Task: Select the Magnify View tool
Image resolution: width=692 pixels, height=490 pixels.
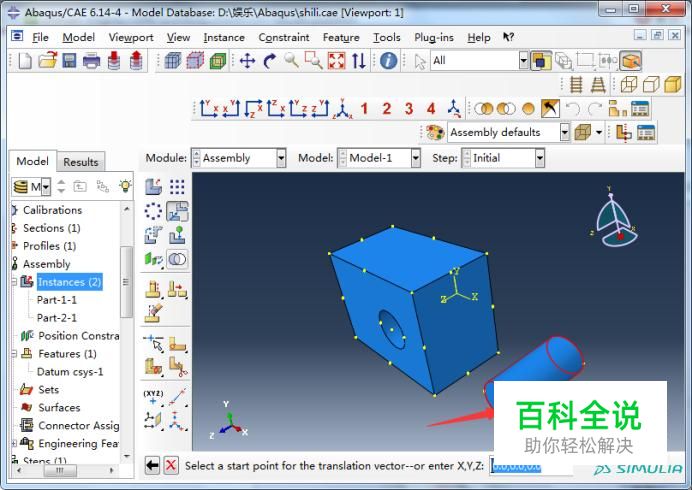Action: point(291,60)
